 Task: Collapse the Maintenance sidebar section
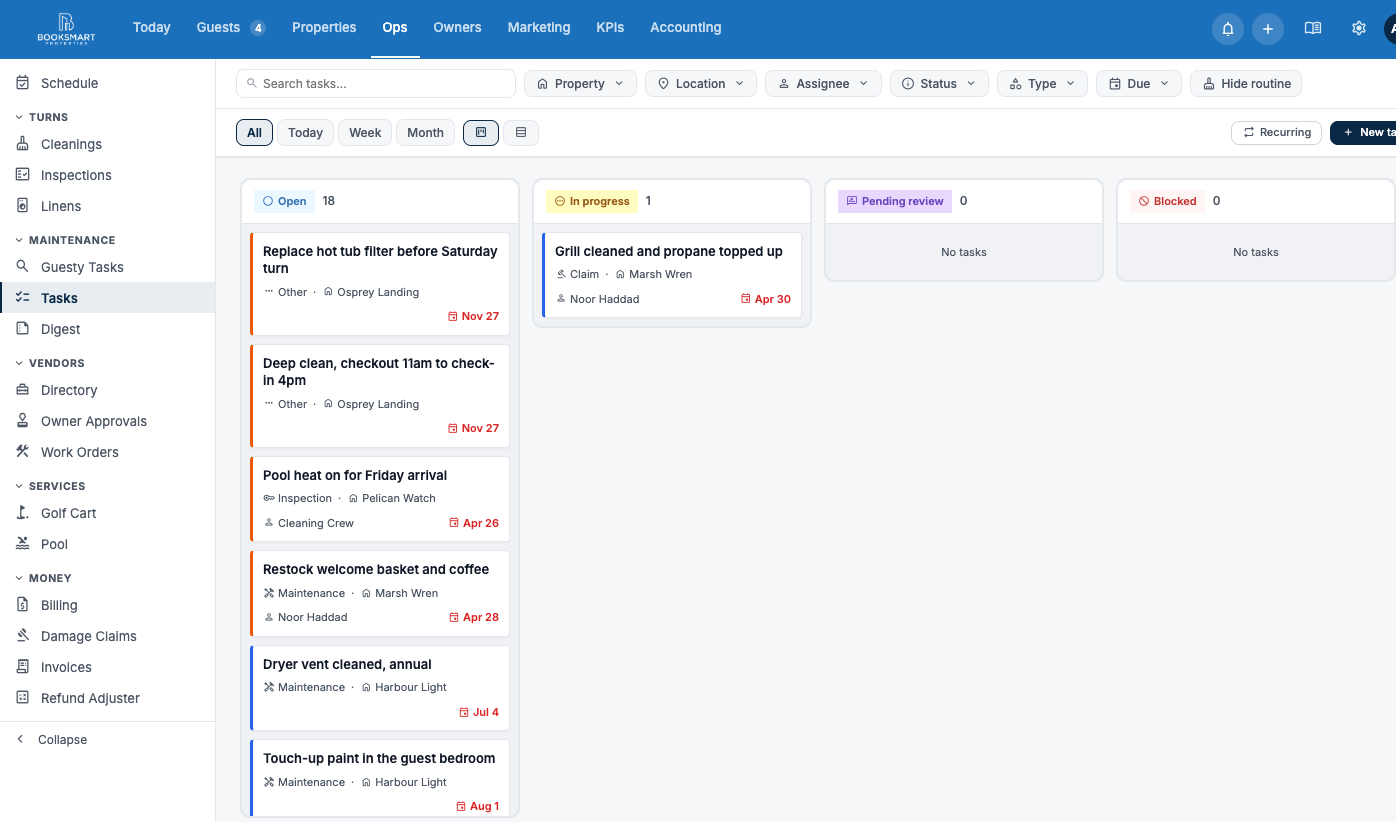65,240
